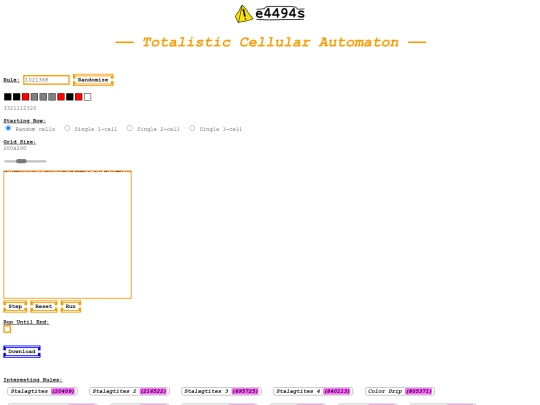Click the white color swatch in rule row
Viewport: 540px width, 405px height.
click(87, 97)
